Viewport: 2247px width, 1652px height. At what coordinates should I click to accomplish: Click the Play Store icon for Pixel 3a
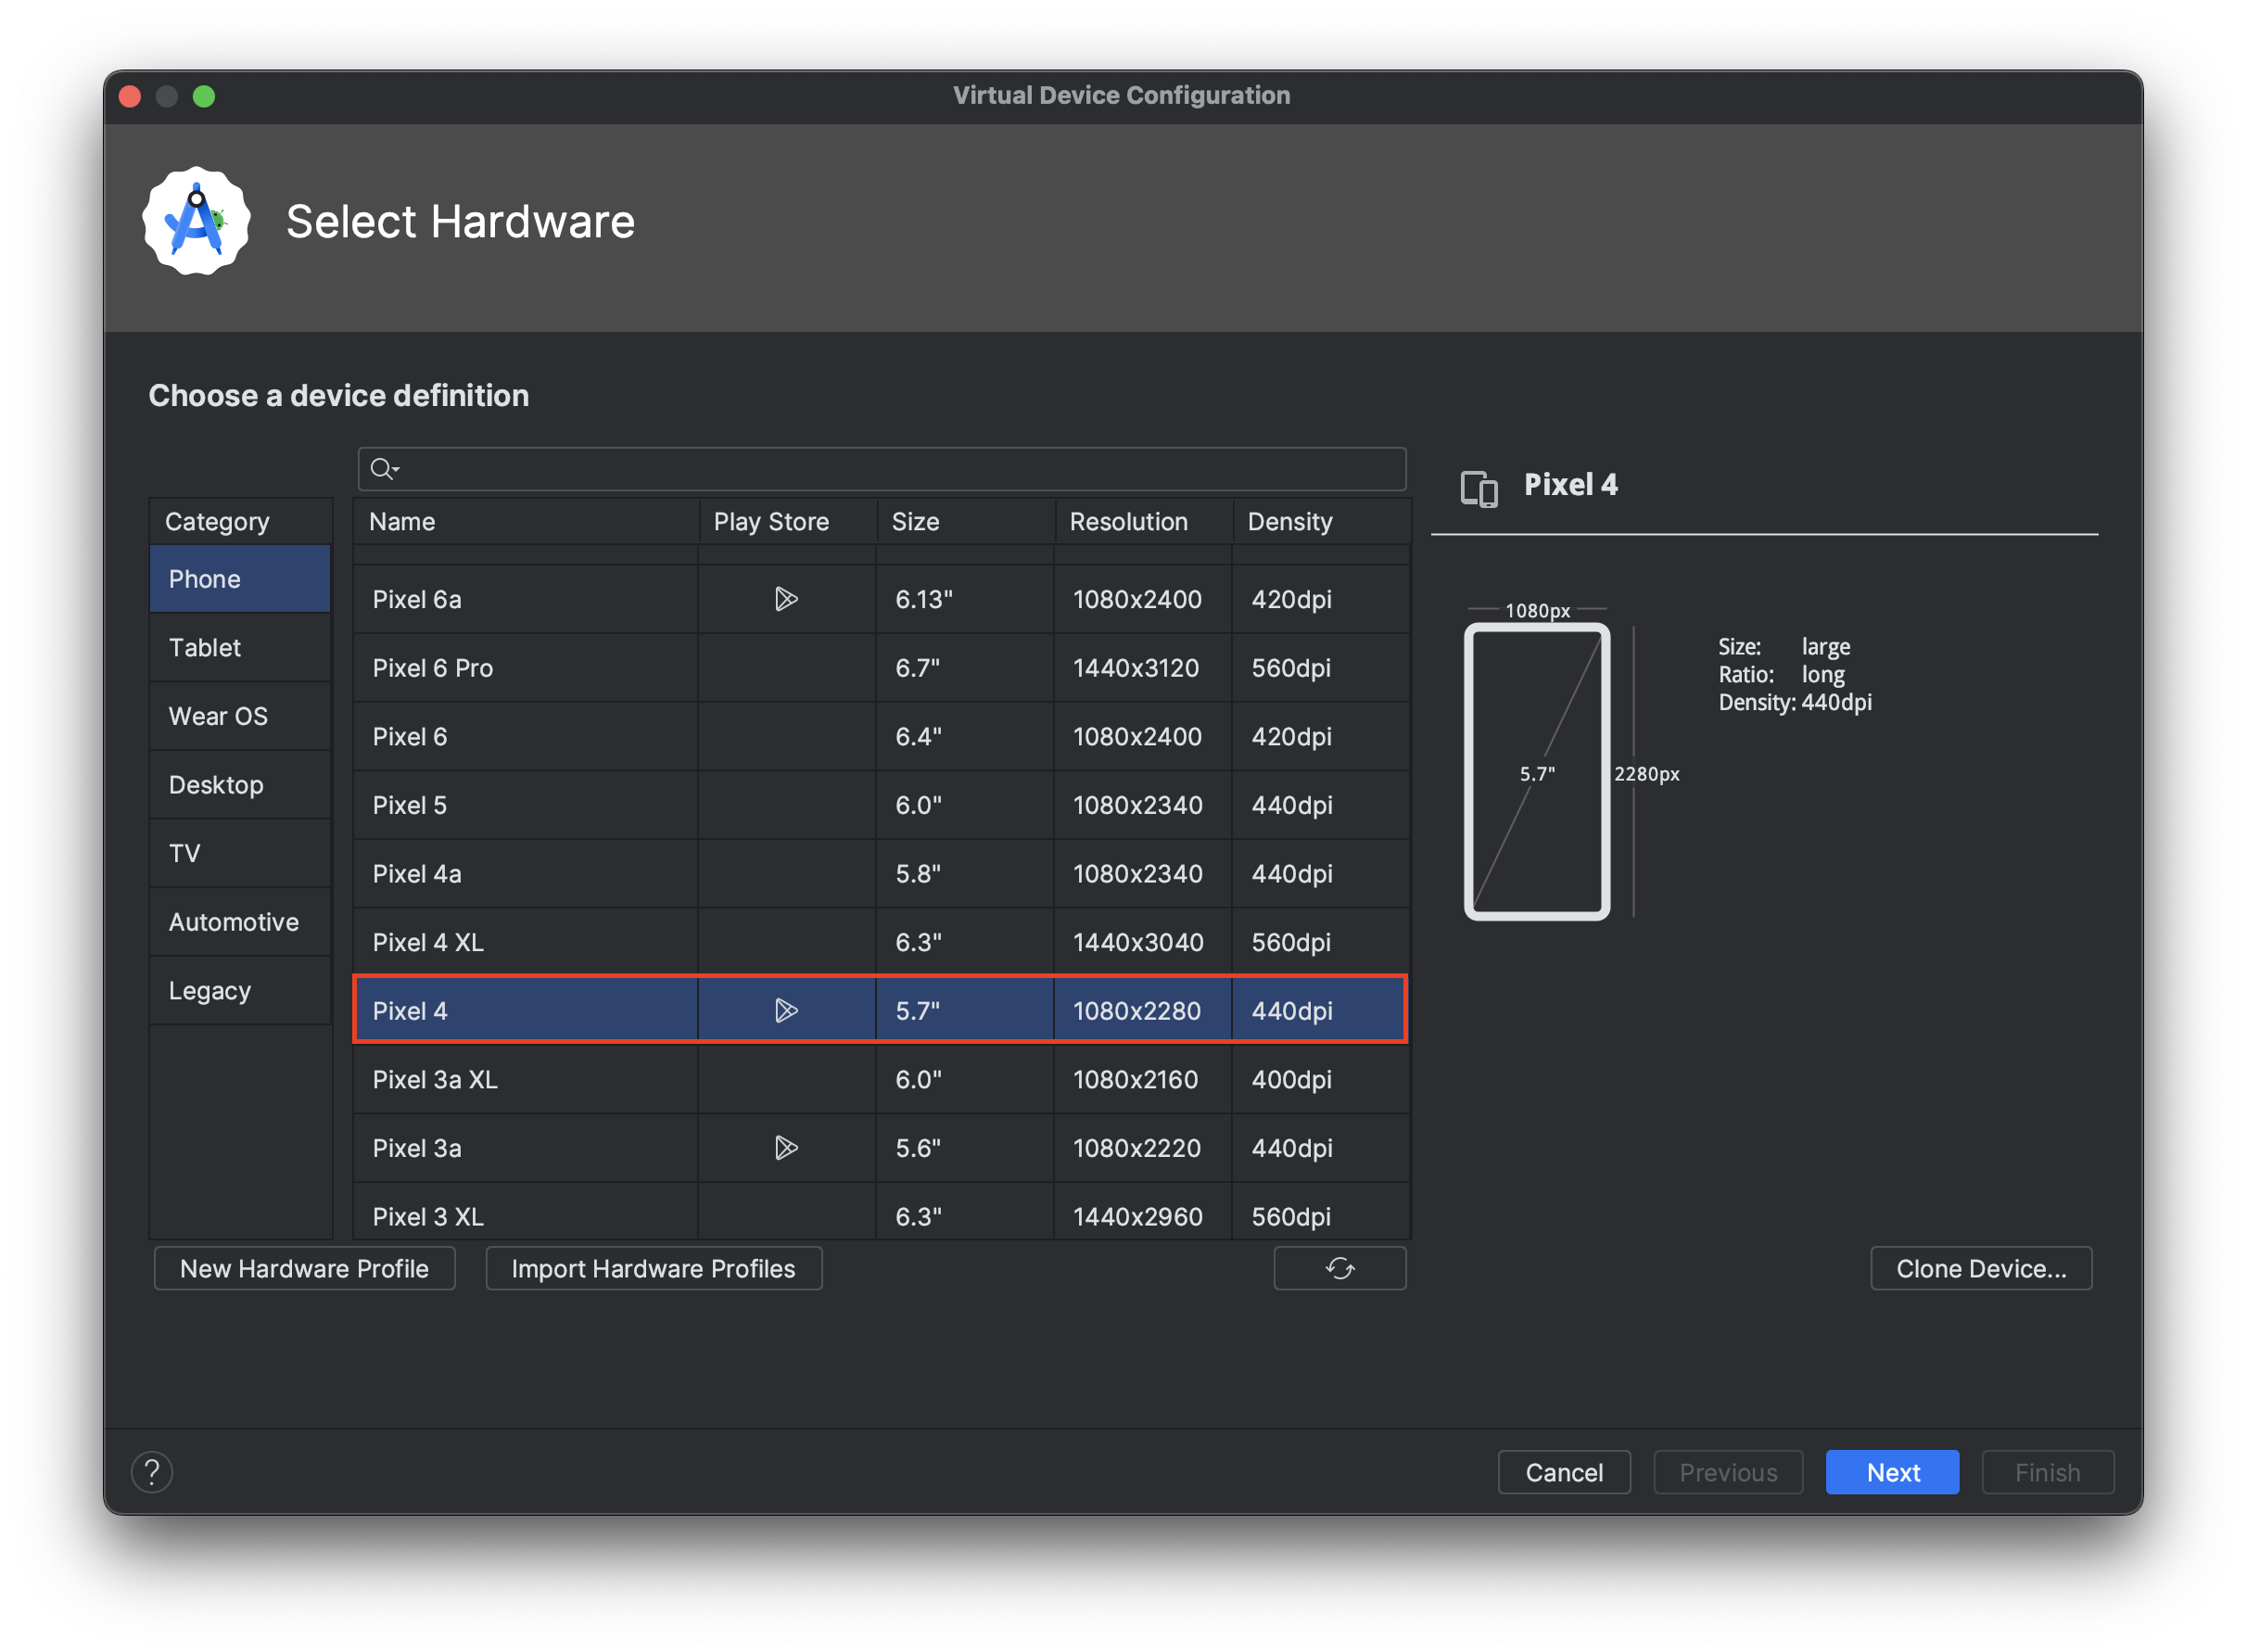[x=786, y=1148]
